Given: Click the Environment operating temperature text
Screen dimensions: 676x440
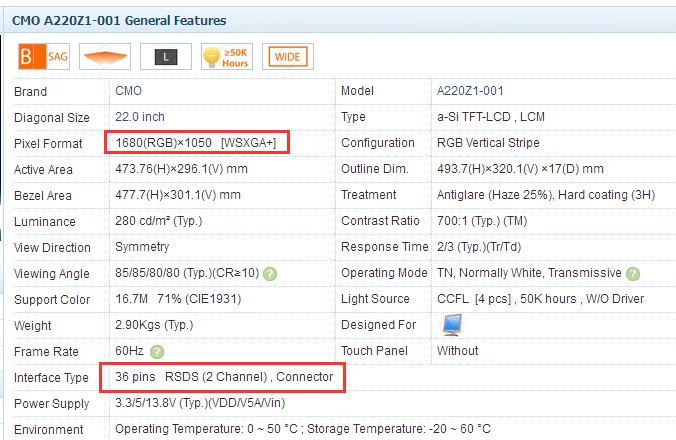Looking at the screenshot, I should 206,429.
